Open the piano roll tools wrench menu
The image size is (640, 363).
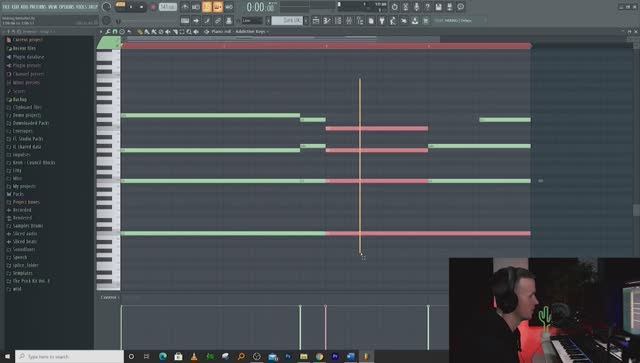point(108,31)
